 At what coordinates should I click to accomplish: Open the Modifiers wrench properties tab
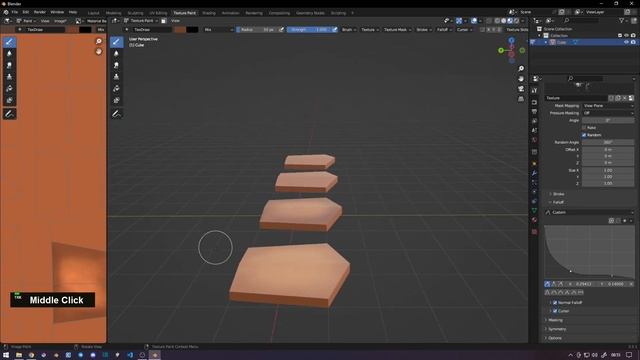point(534,173)
